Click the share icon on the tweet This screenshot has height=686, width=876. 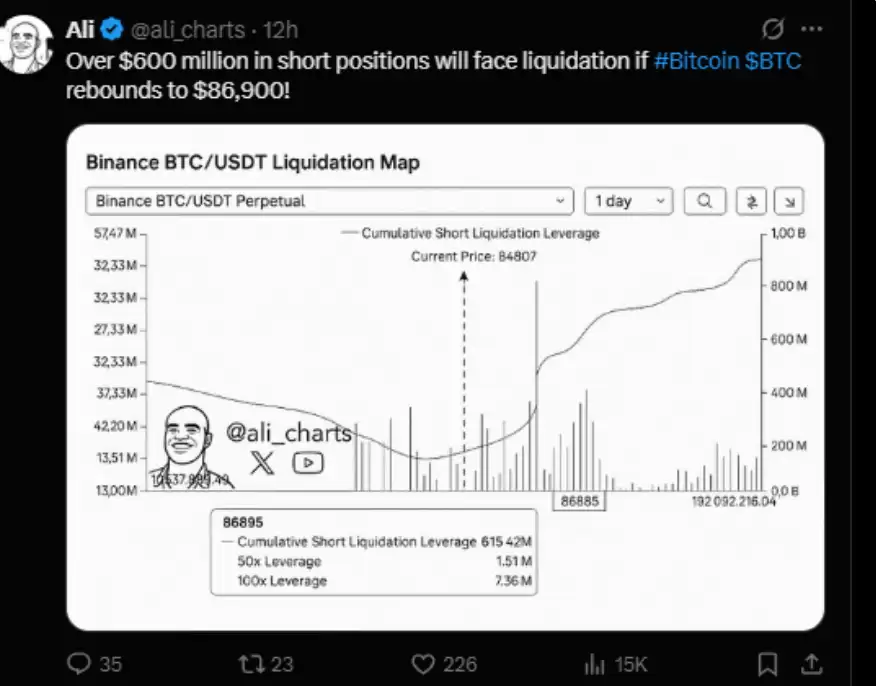811,662
